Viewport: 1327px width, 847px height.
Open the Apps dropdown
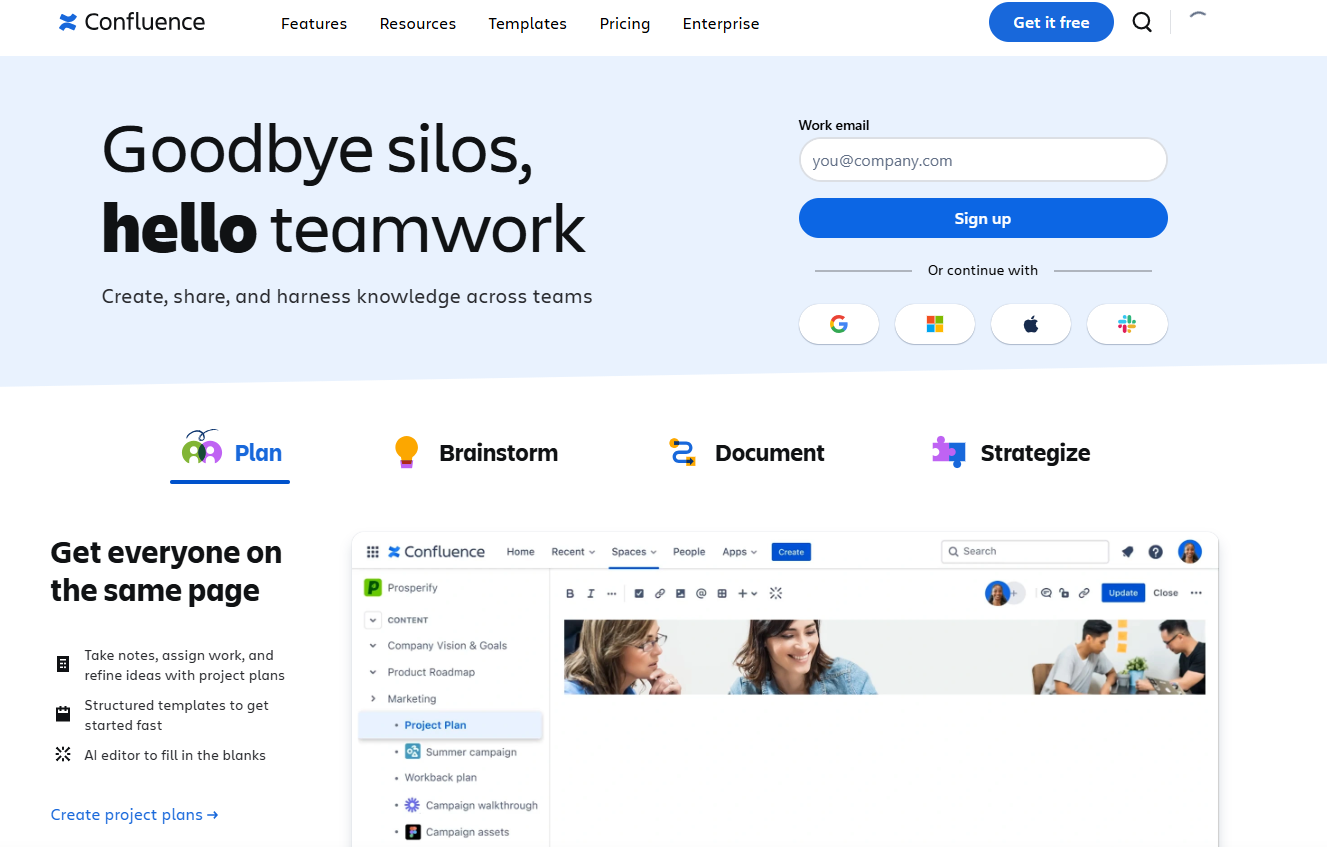tap(739, 551)
